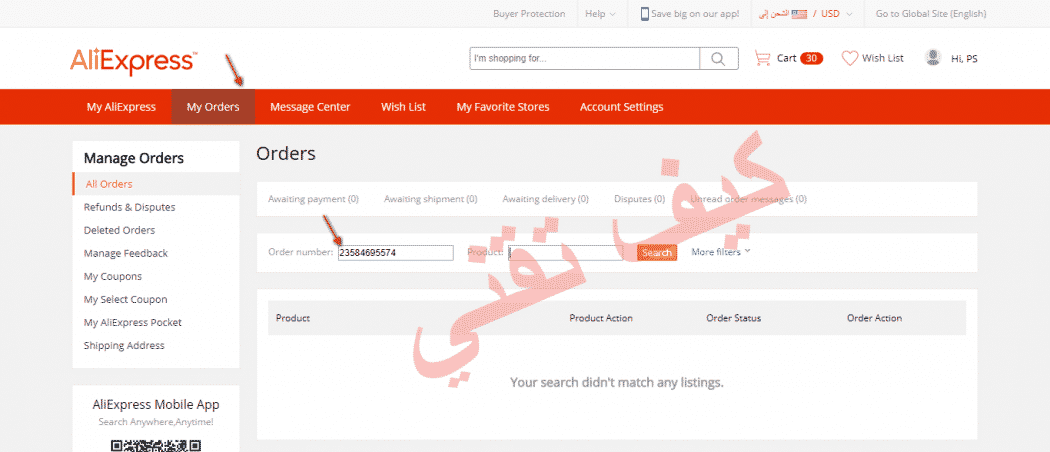The width and height of the screenshot is (1050, 452).
Task: Open Manage Feedback
Action: tap(125, 253)
